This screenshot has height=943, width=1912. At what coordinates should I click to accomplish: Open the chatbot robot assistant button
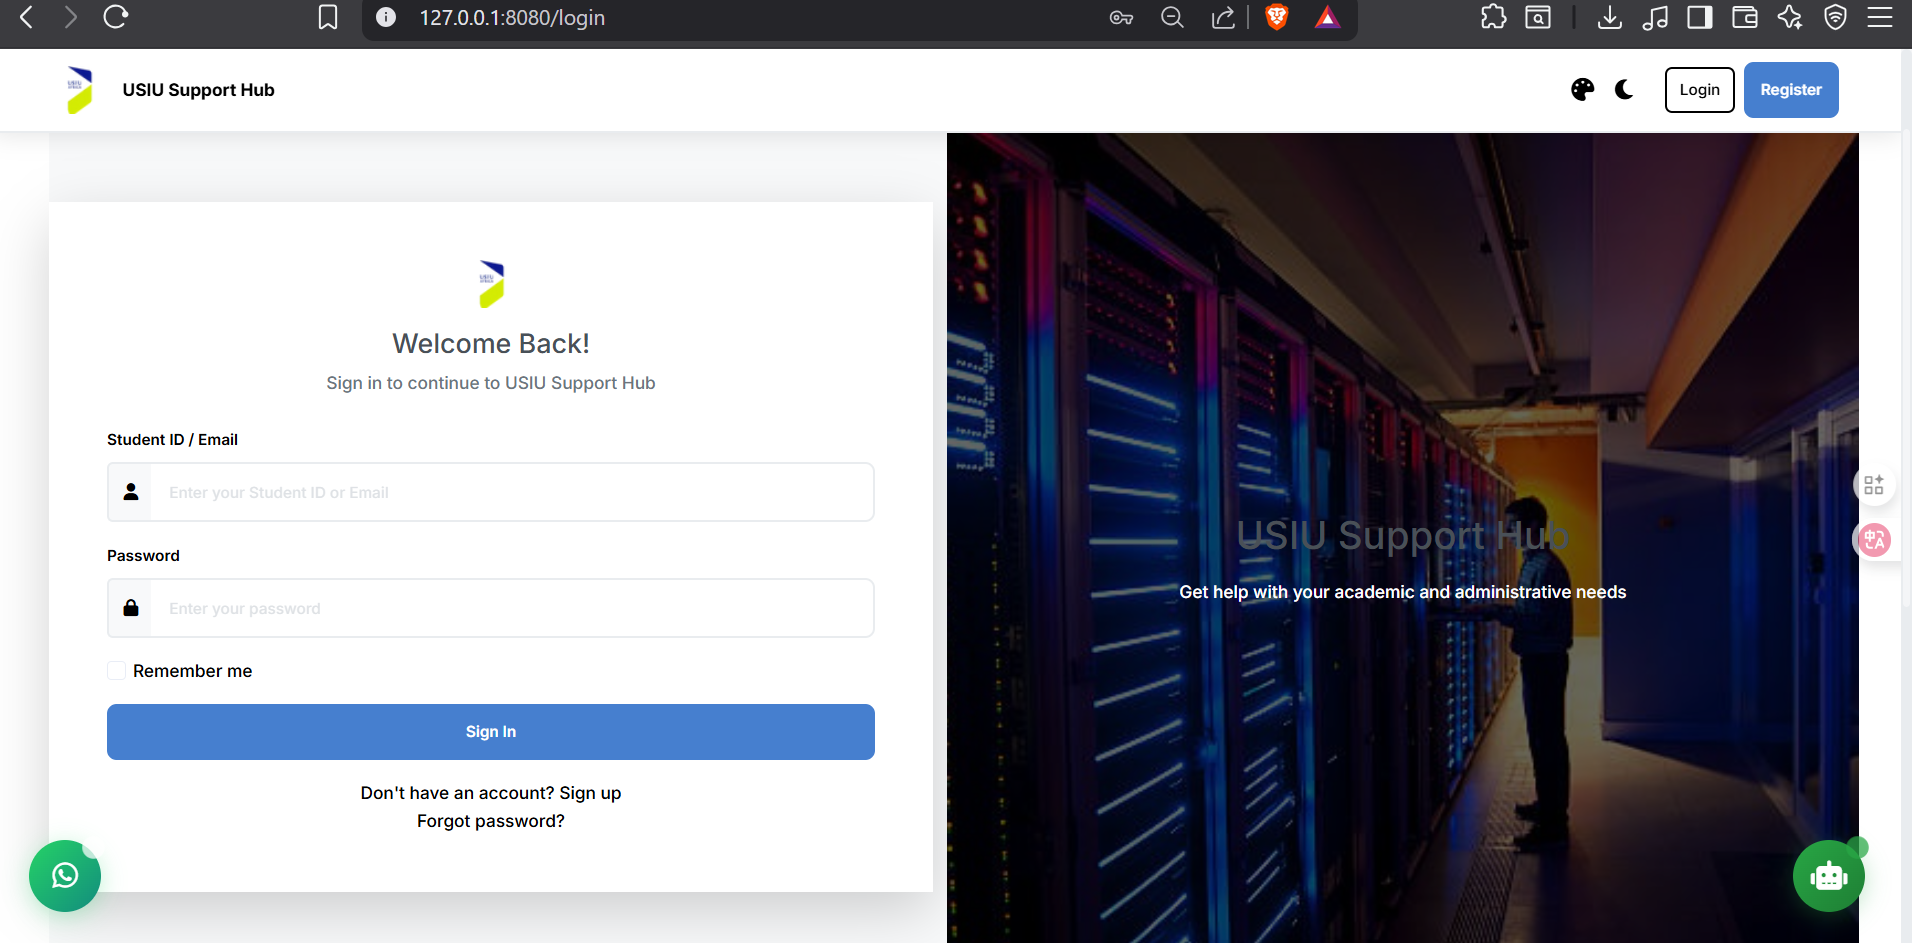point(1828,876)
